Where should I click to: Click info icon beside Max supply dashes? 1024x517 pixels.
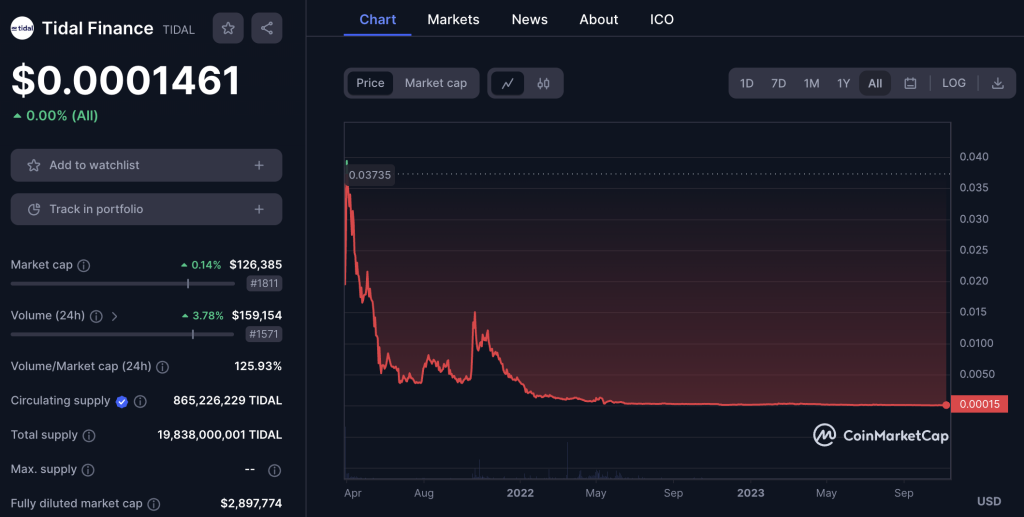pyautogui.click(x=274, y=470)
